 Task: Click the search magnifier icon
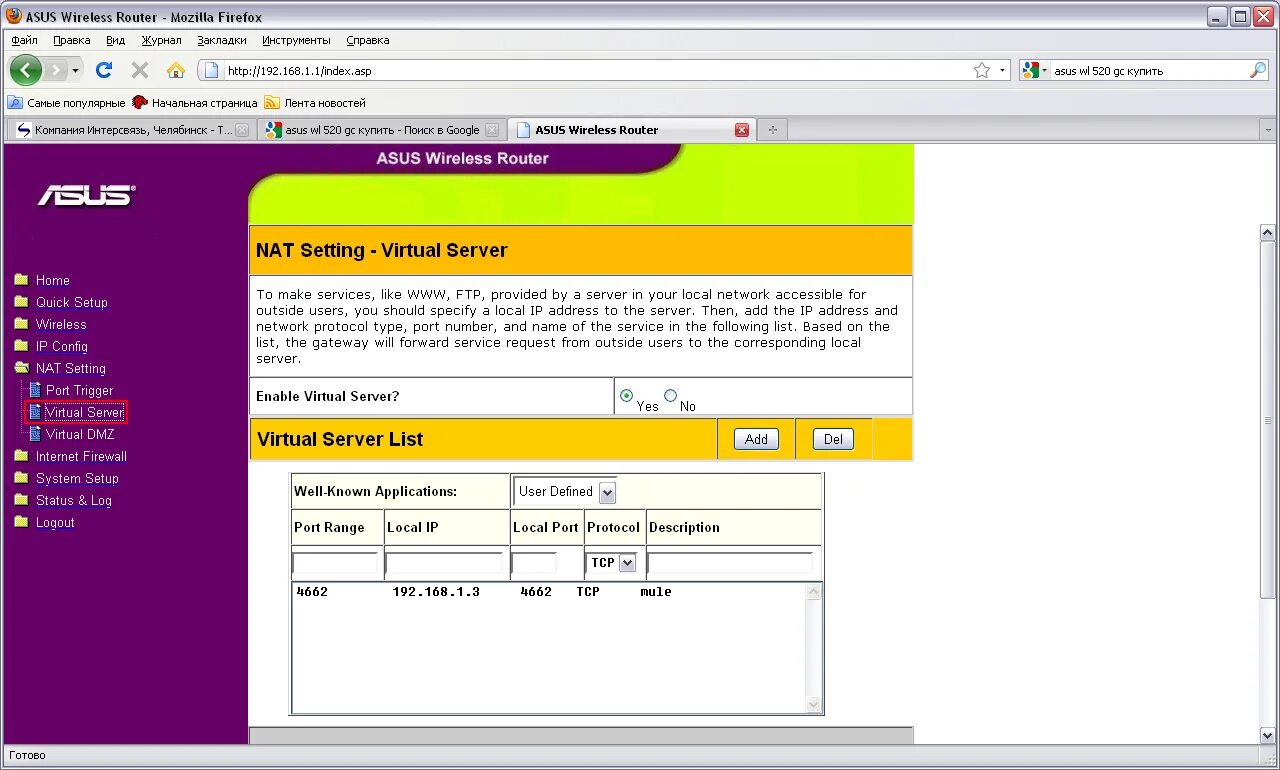click(1258, 70)
